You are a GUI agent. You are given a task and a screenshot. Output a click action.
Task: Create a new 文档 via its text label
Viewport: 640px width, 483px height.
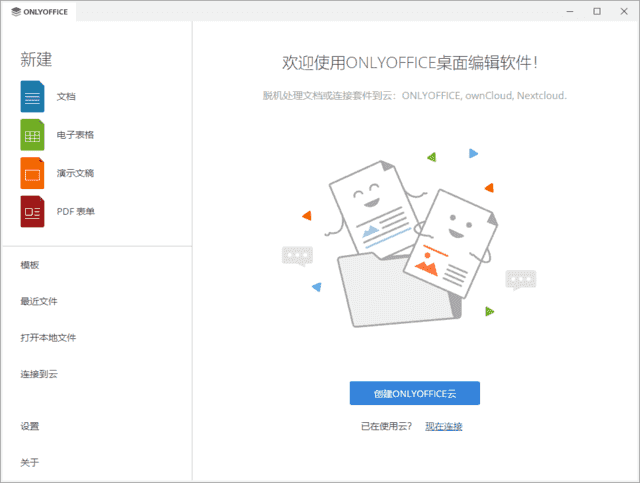[x=66, y=97]
